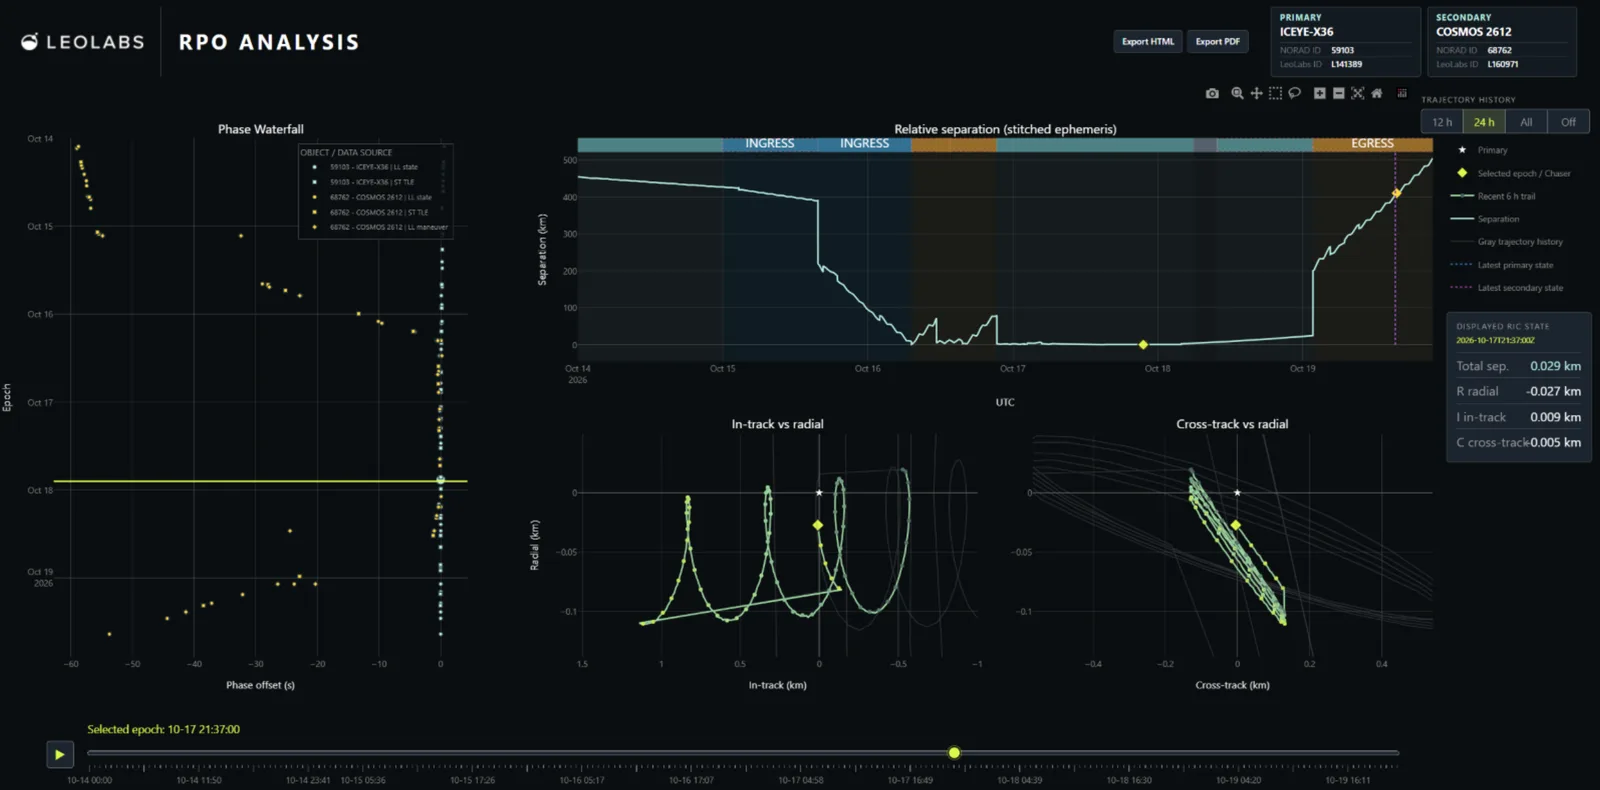Play the epoch timeline animation

click(x=59, y=754)
